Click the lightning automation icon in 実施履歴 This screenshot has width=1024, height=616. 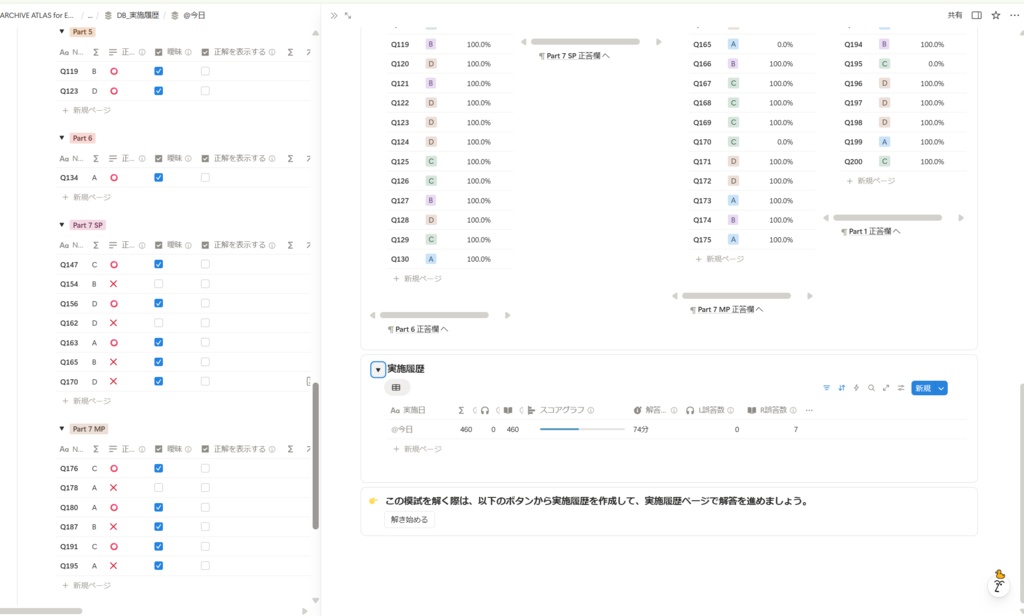pos(856,388)
